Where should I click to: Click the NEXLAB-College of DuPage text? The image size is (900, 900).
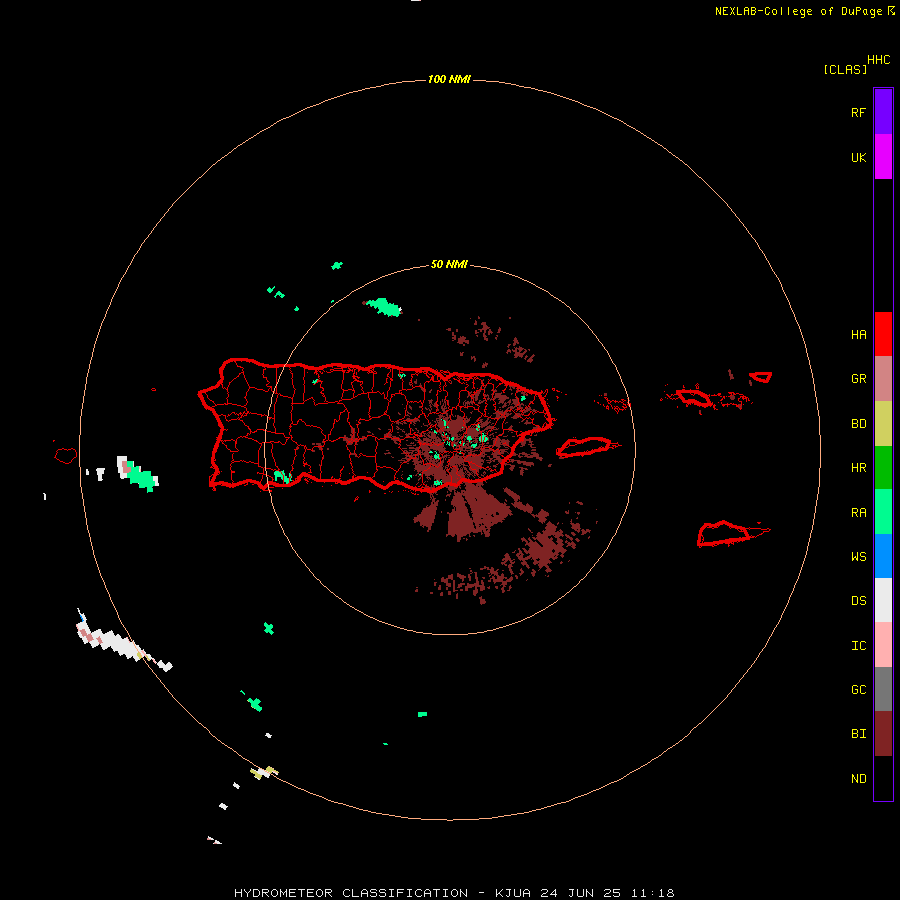click(798, 11)
